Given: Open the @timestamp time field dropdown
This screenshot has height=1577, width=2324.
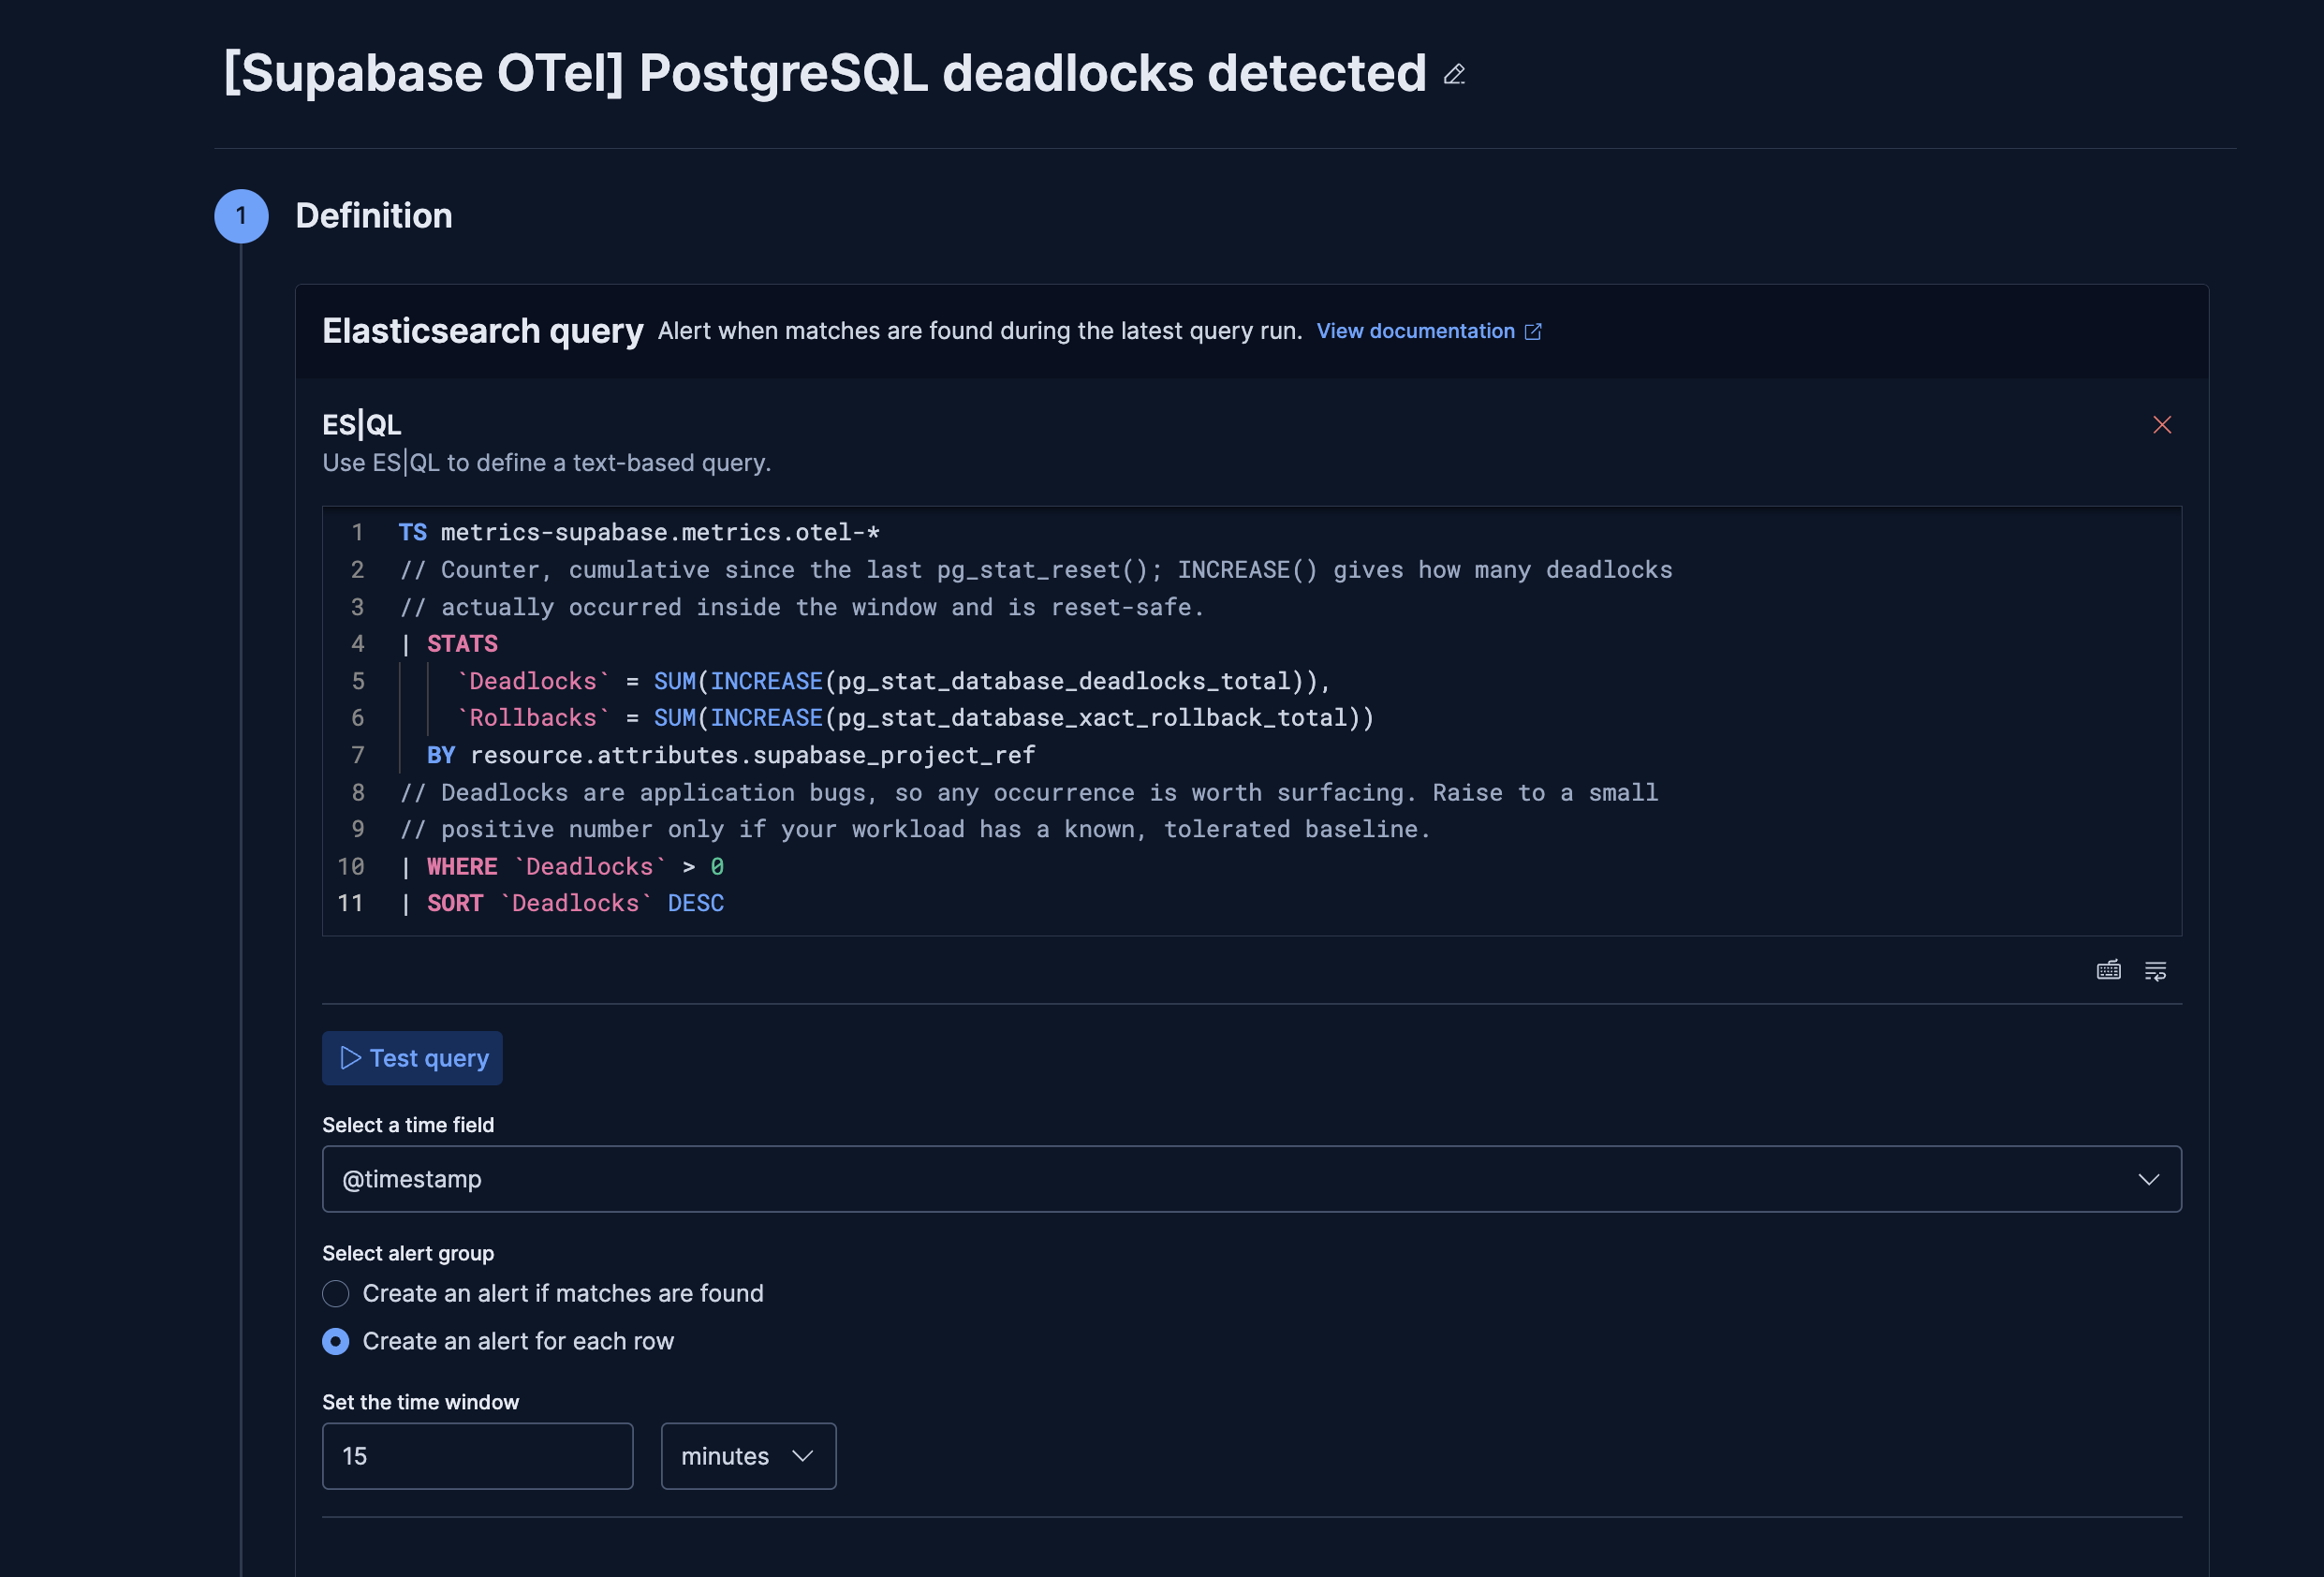Looking at the screenshot, I should 1251,1179.
